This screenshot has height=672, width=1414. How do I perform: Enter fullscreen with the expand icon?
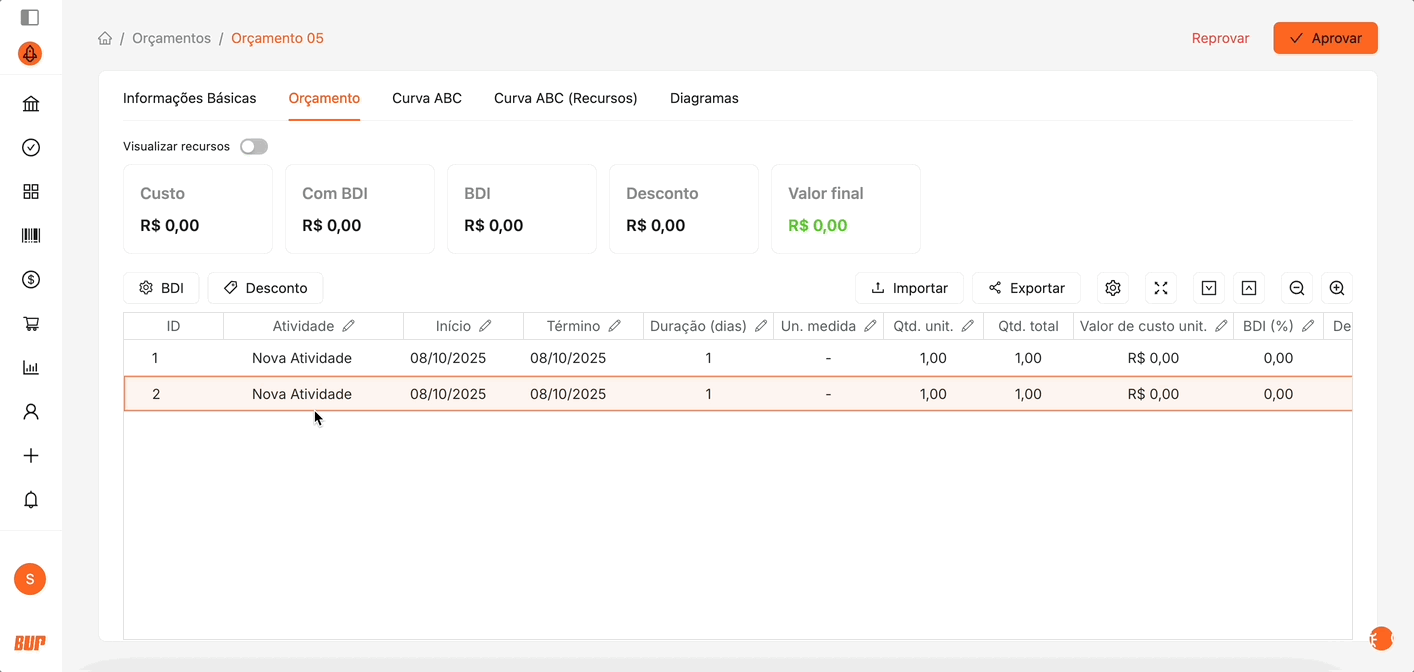[1161, 288]
